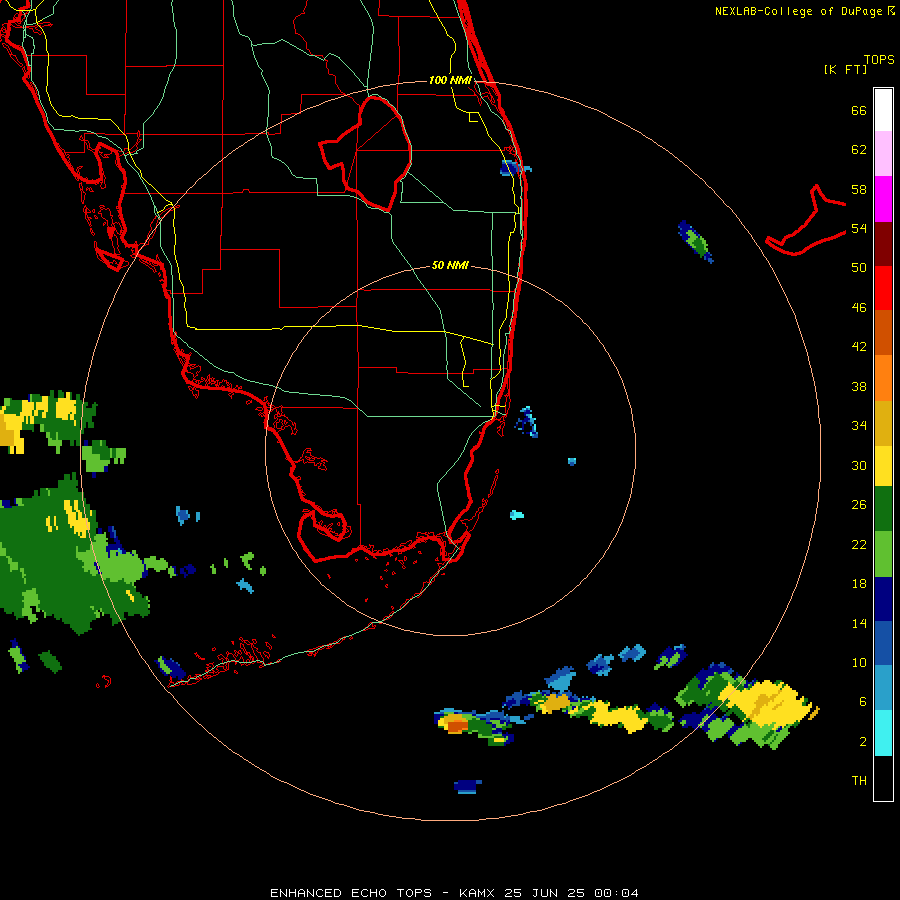Select the "50 NMI" range ring label
900x900 pixels.
coord(450,265)
